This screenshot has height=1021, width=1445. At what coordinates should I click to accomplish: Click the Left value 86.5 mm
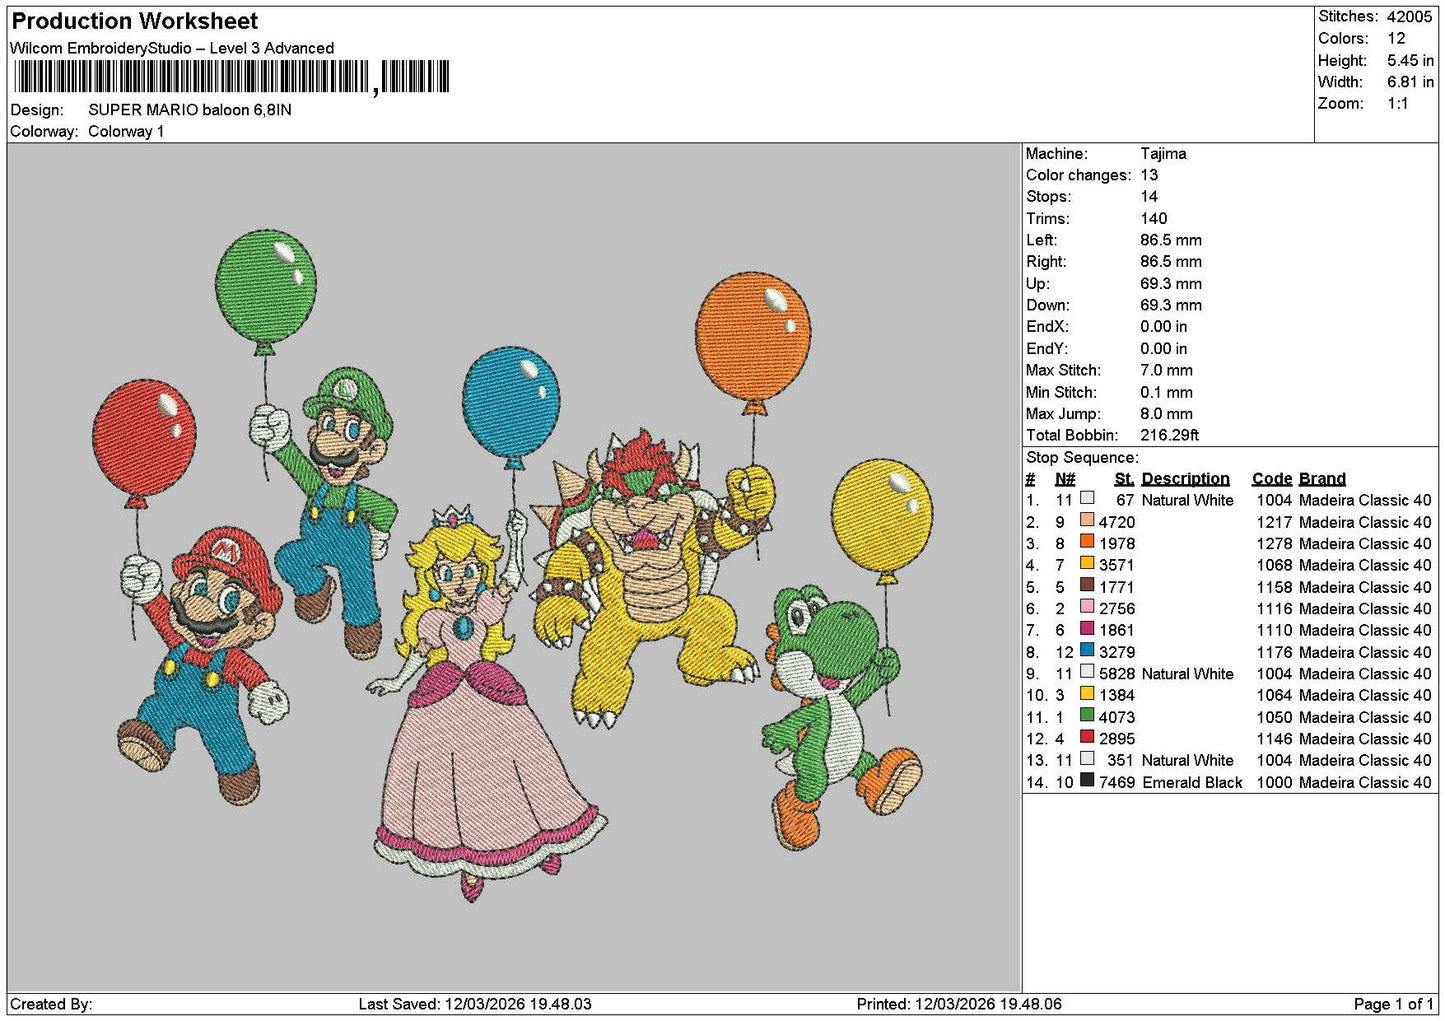click(x=1171, y=240)
